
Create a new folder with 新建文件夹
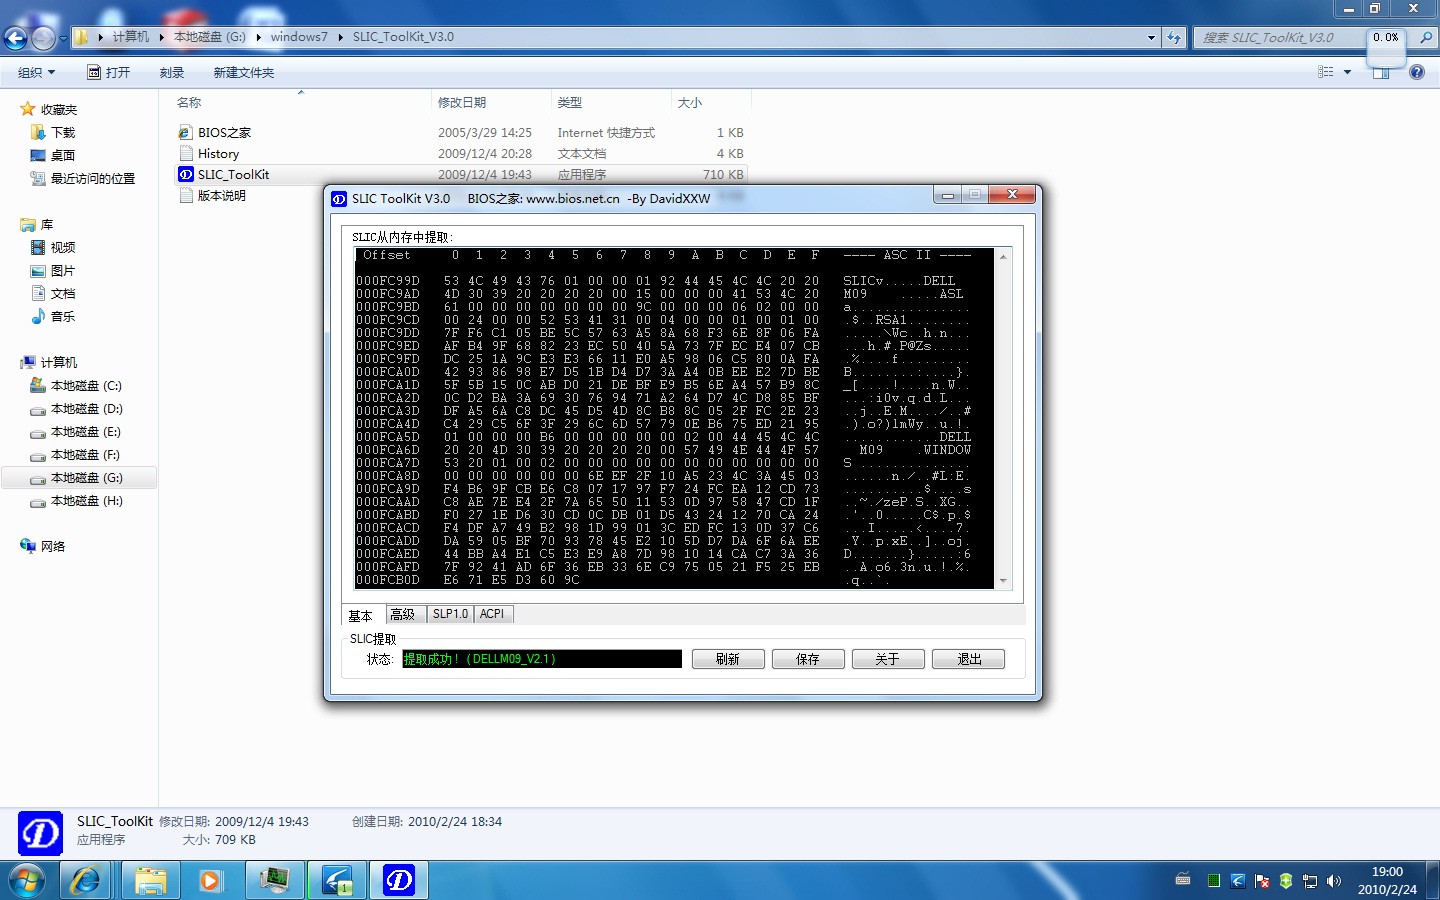[x=244, y=72]
